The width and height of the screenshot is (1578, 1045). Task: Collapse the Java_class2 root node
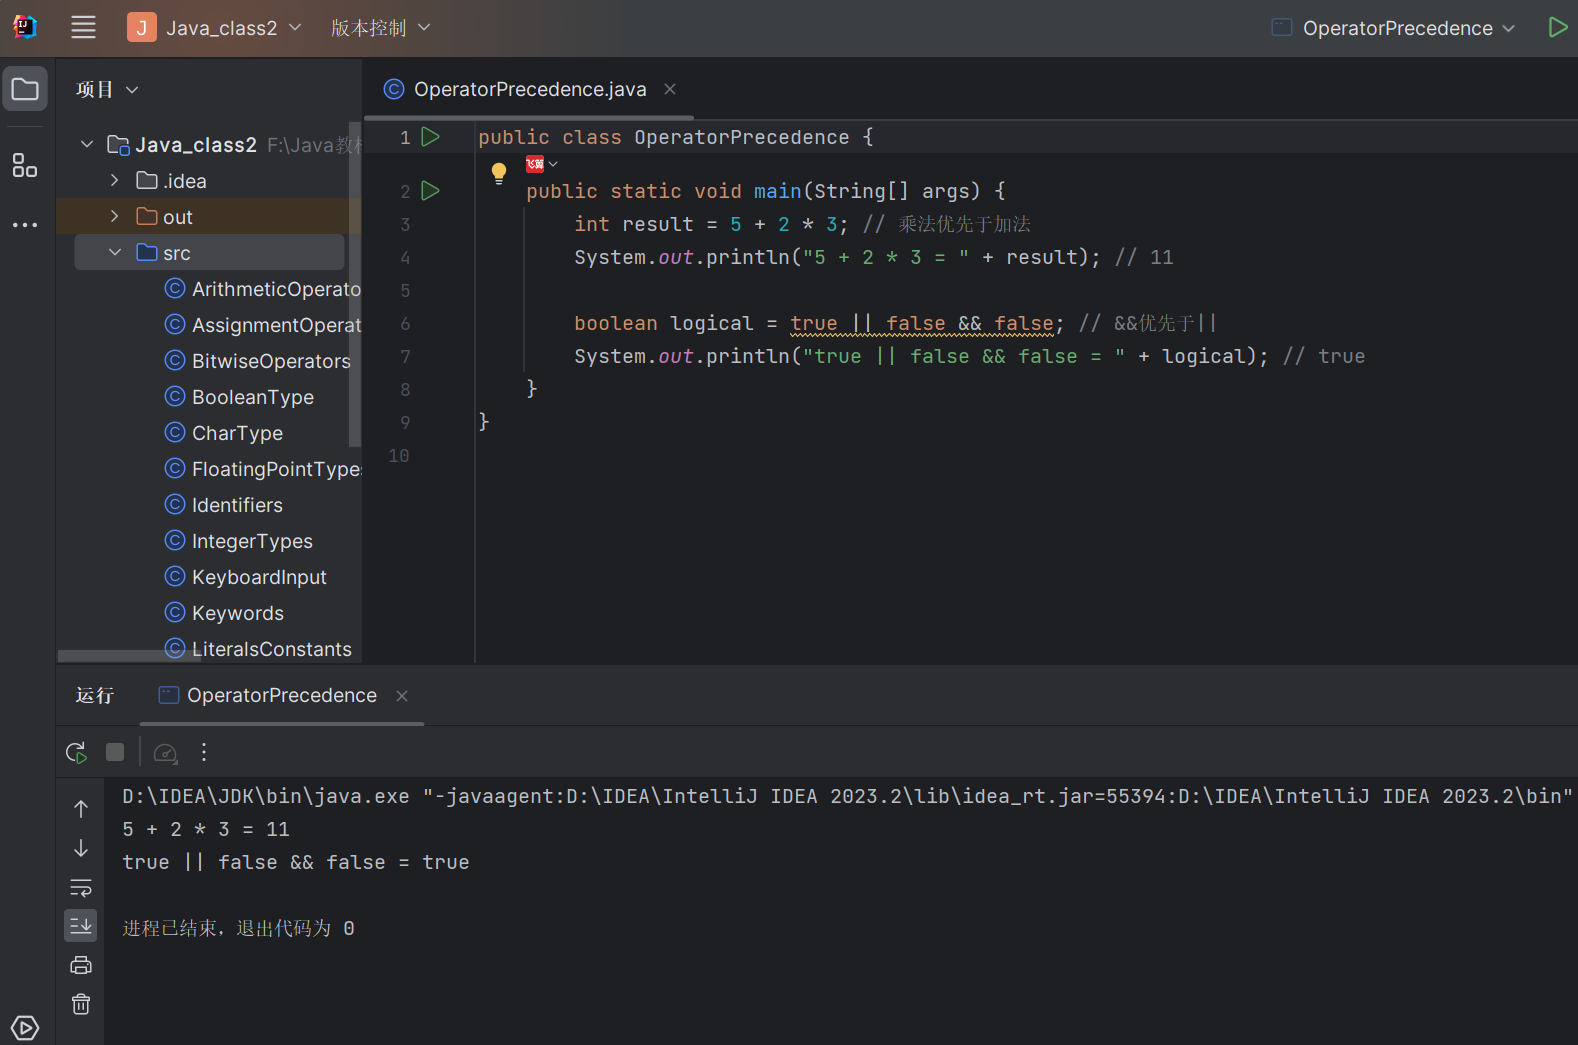[87, 145]
